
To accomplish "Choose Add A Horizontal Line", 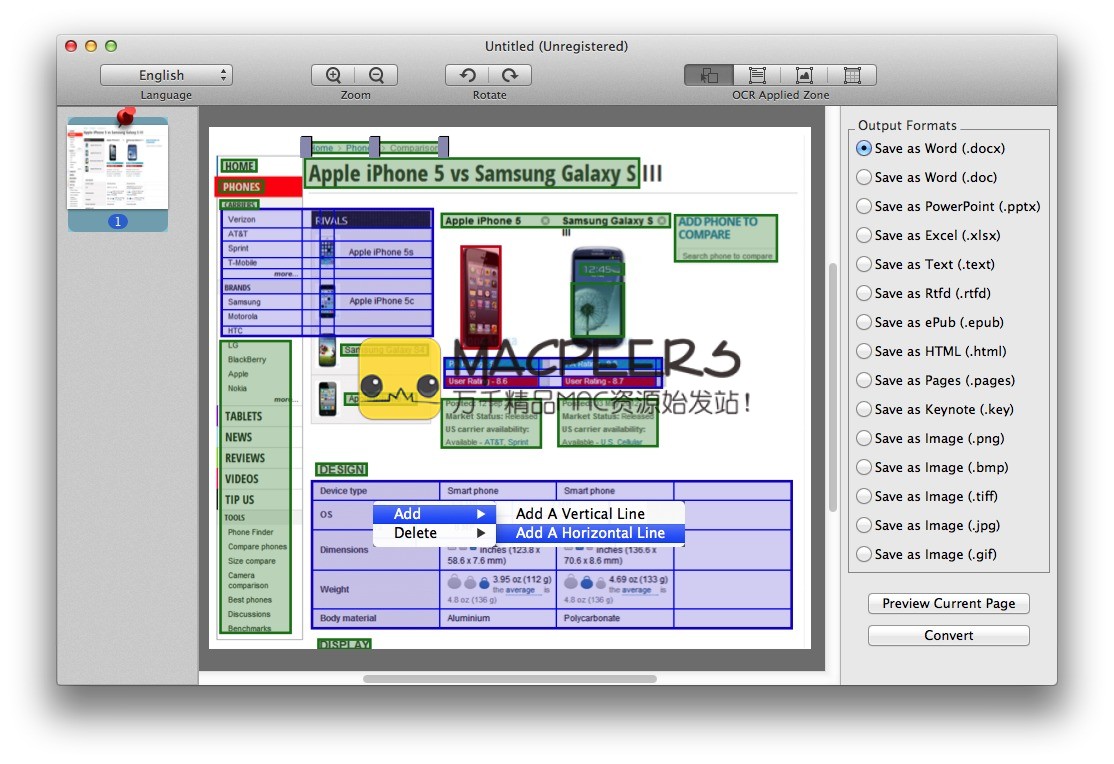I will 590,533.
